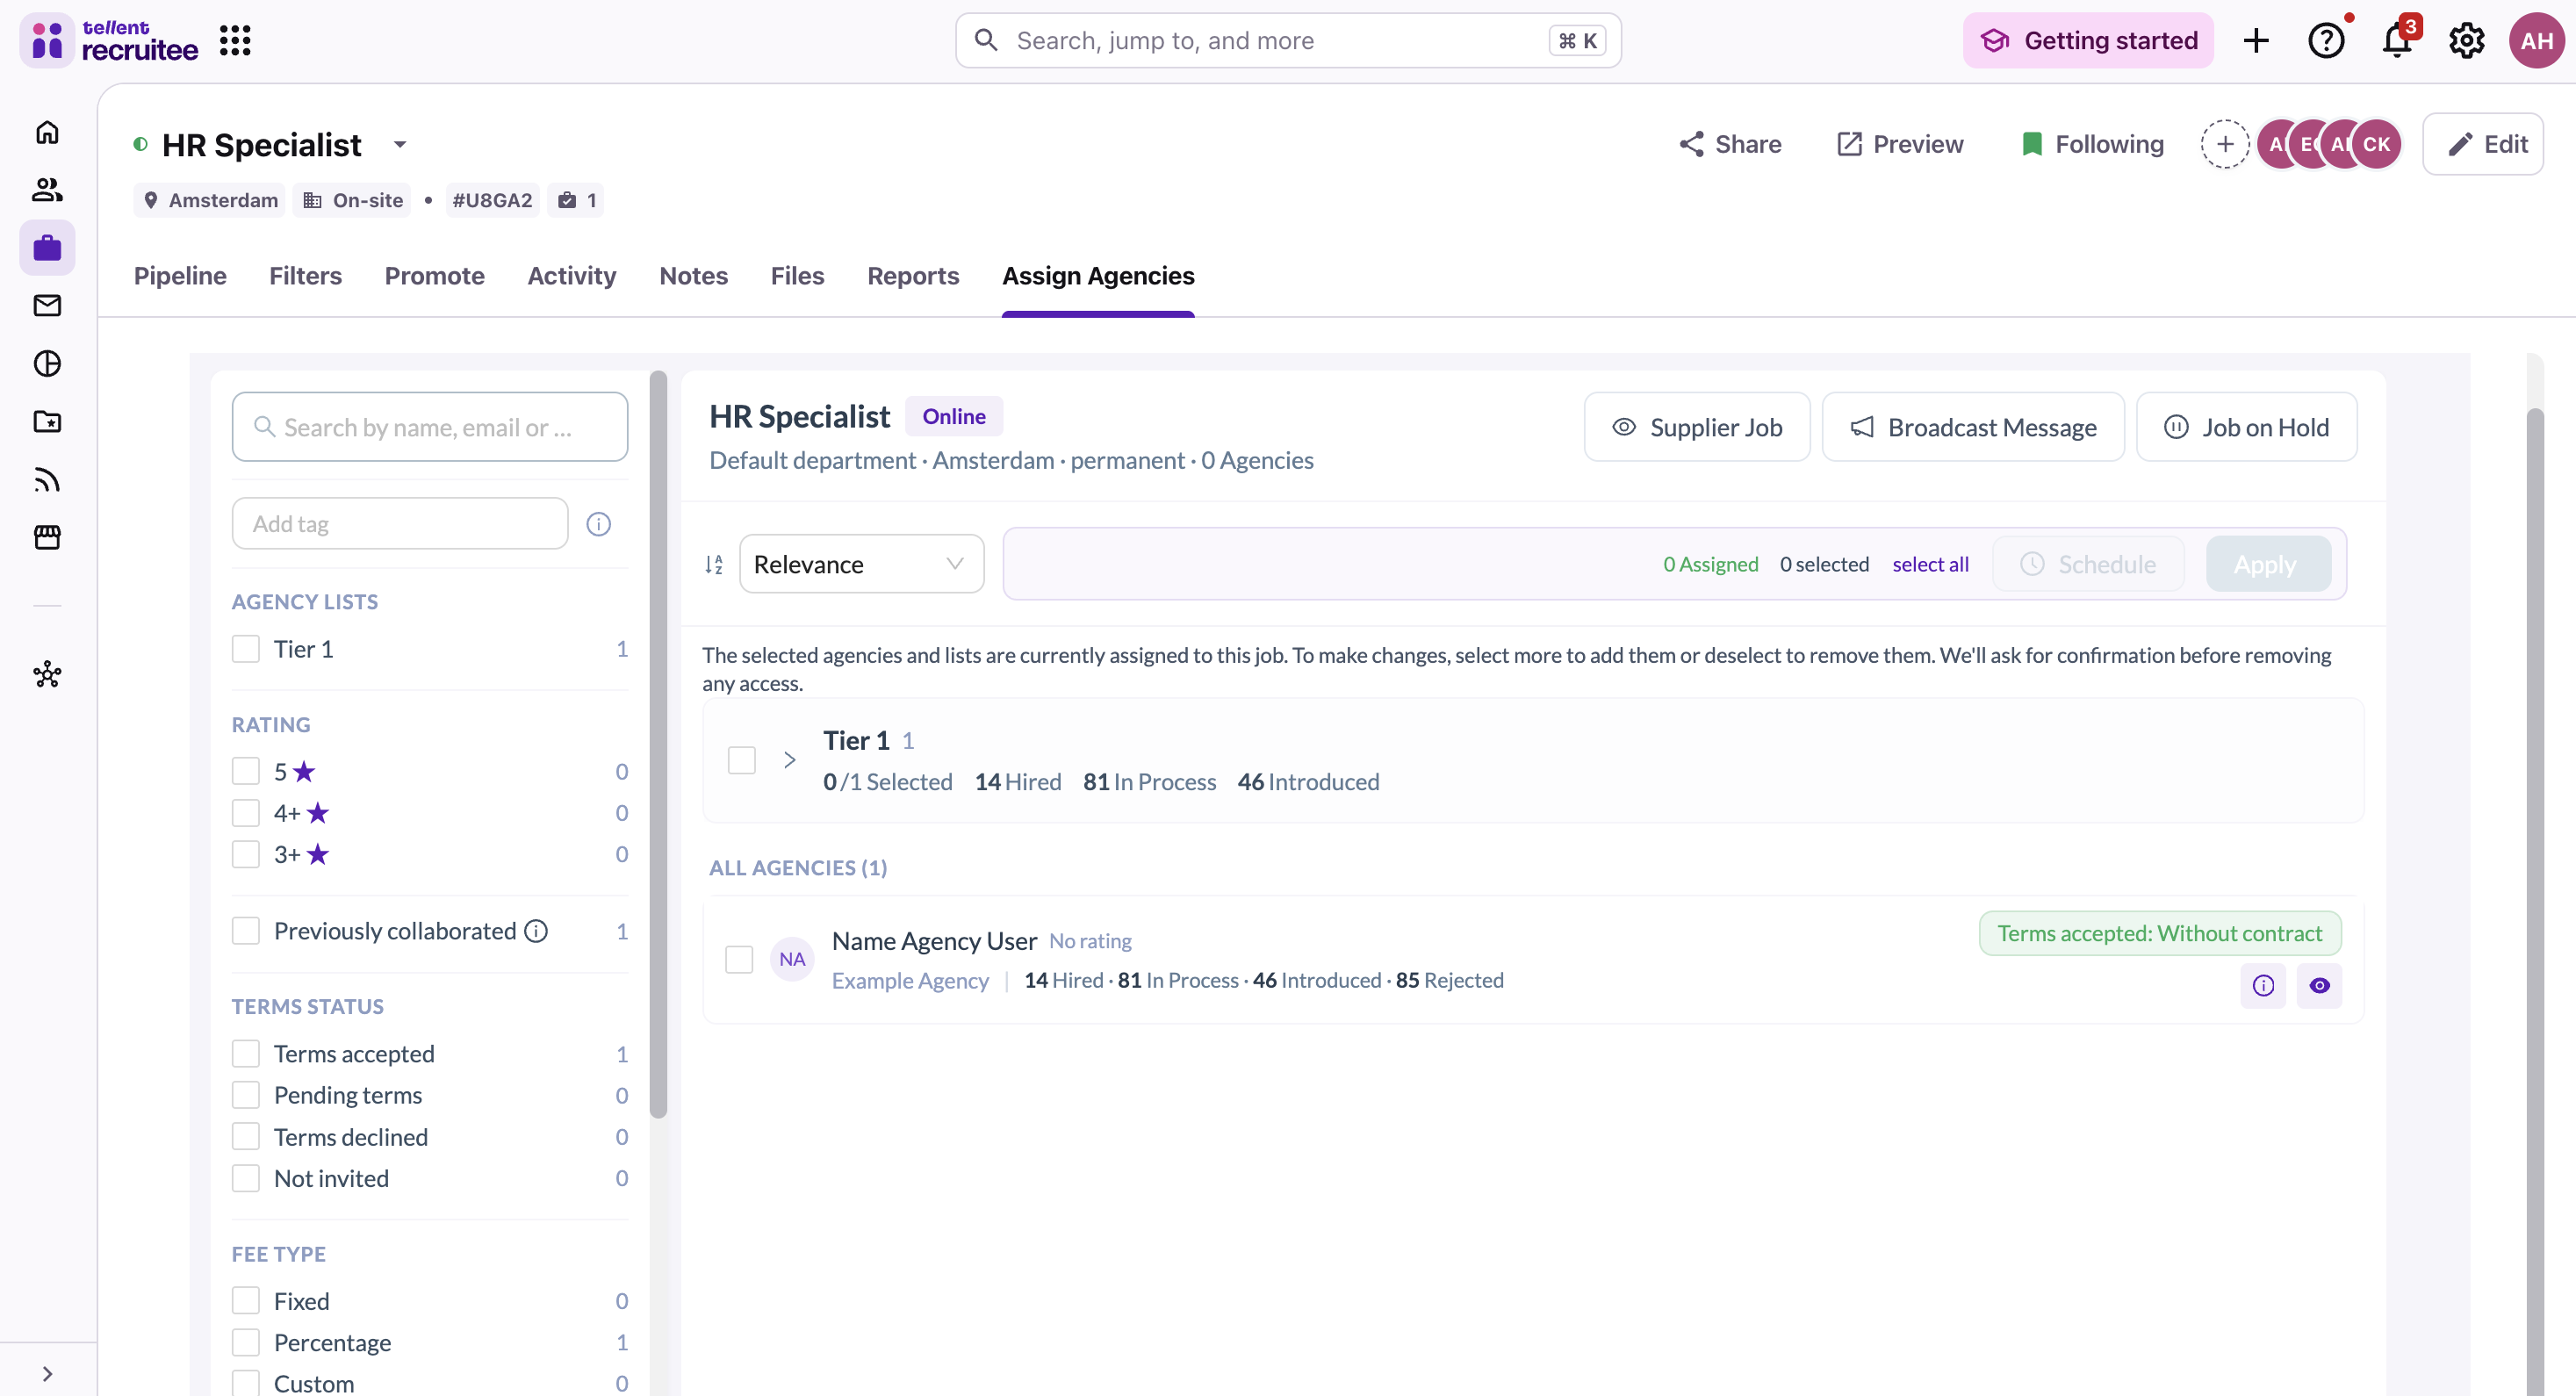Image resolution: width=2576 pixels, height=1396 pixels.
Task: Open the Example Agency link
Action: point(910,980)
